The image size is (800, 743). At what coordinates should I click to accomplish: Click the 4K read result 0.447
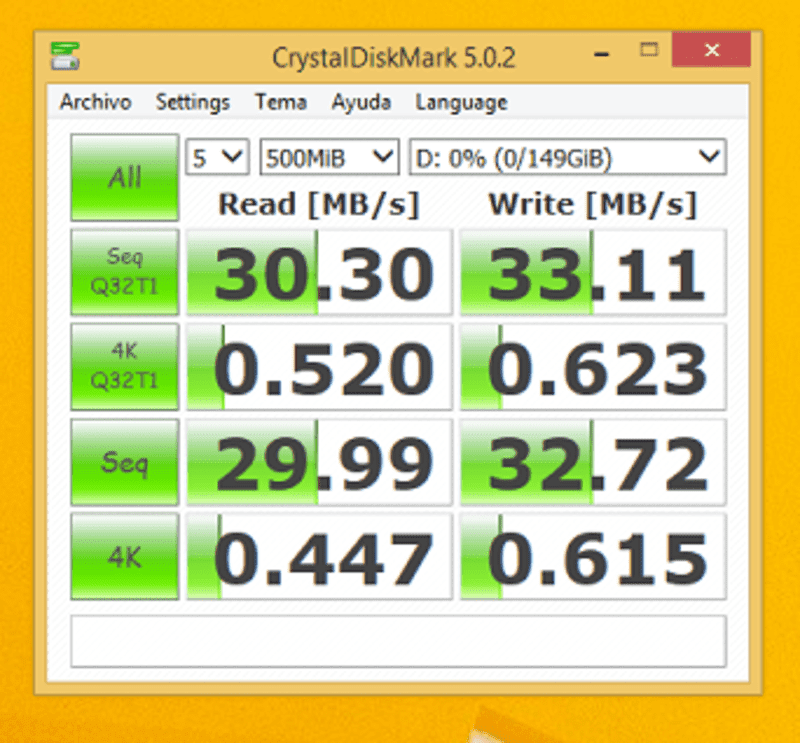[319, 557]
